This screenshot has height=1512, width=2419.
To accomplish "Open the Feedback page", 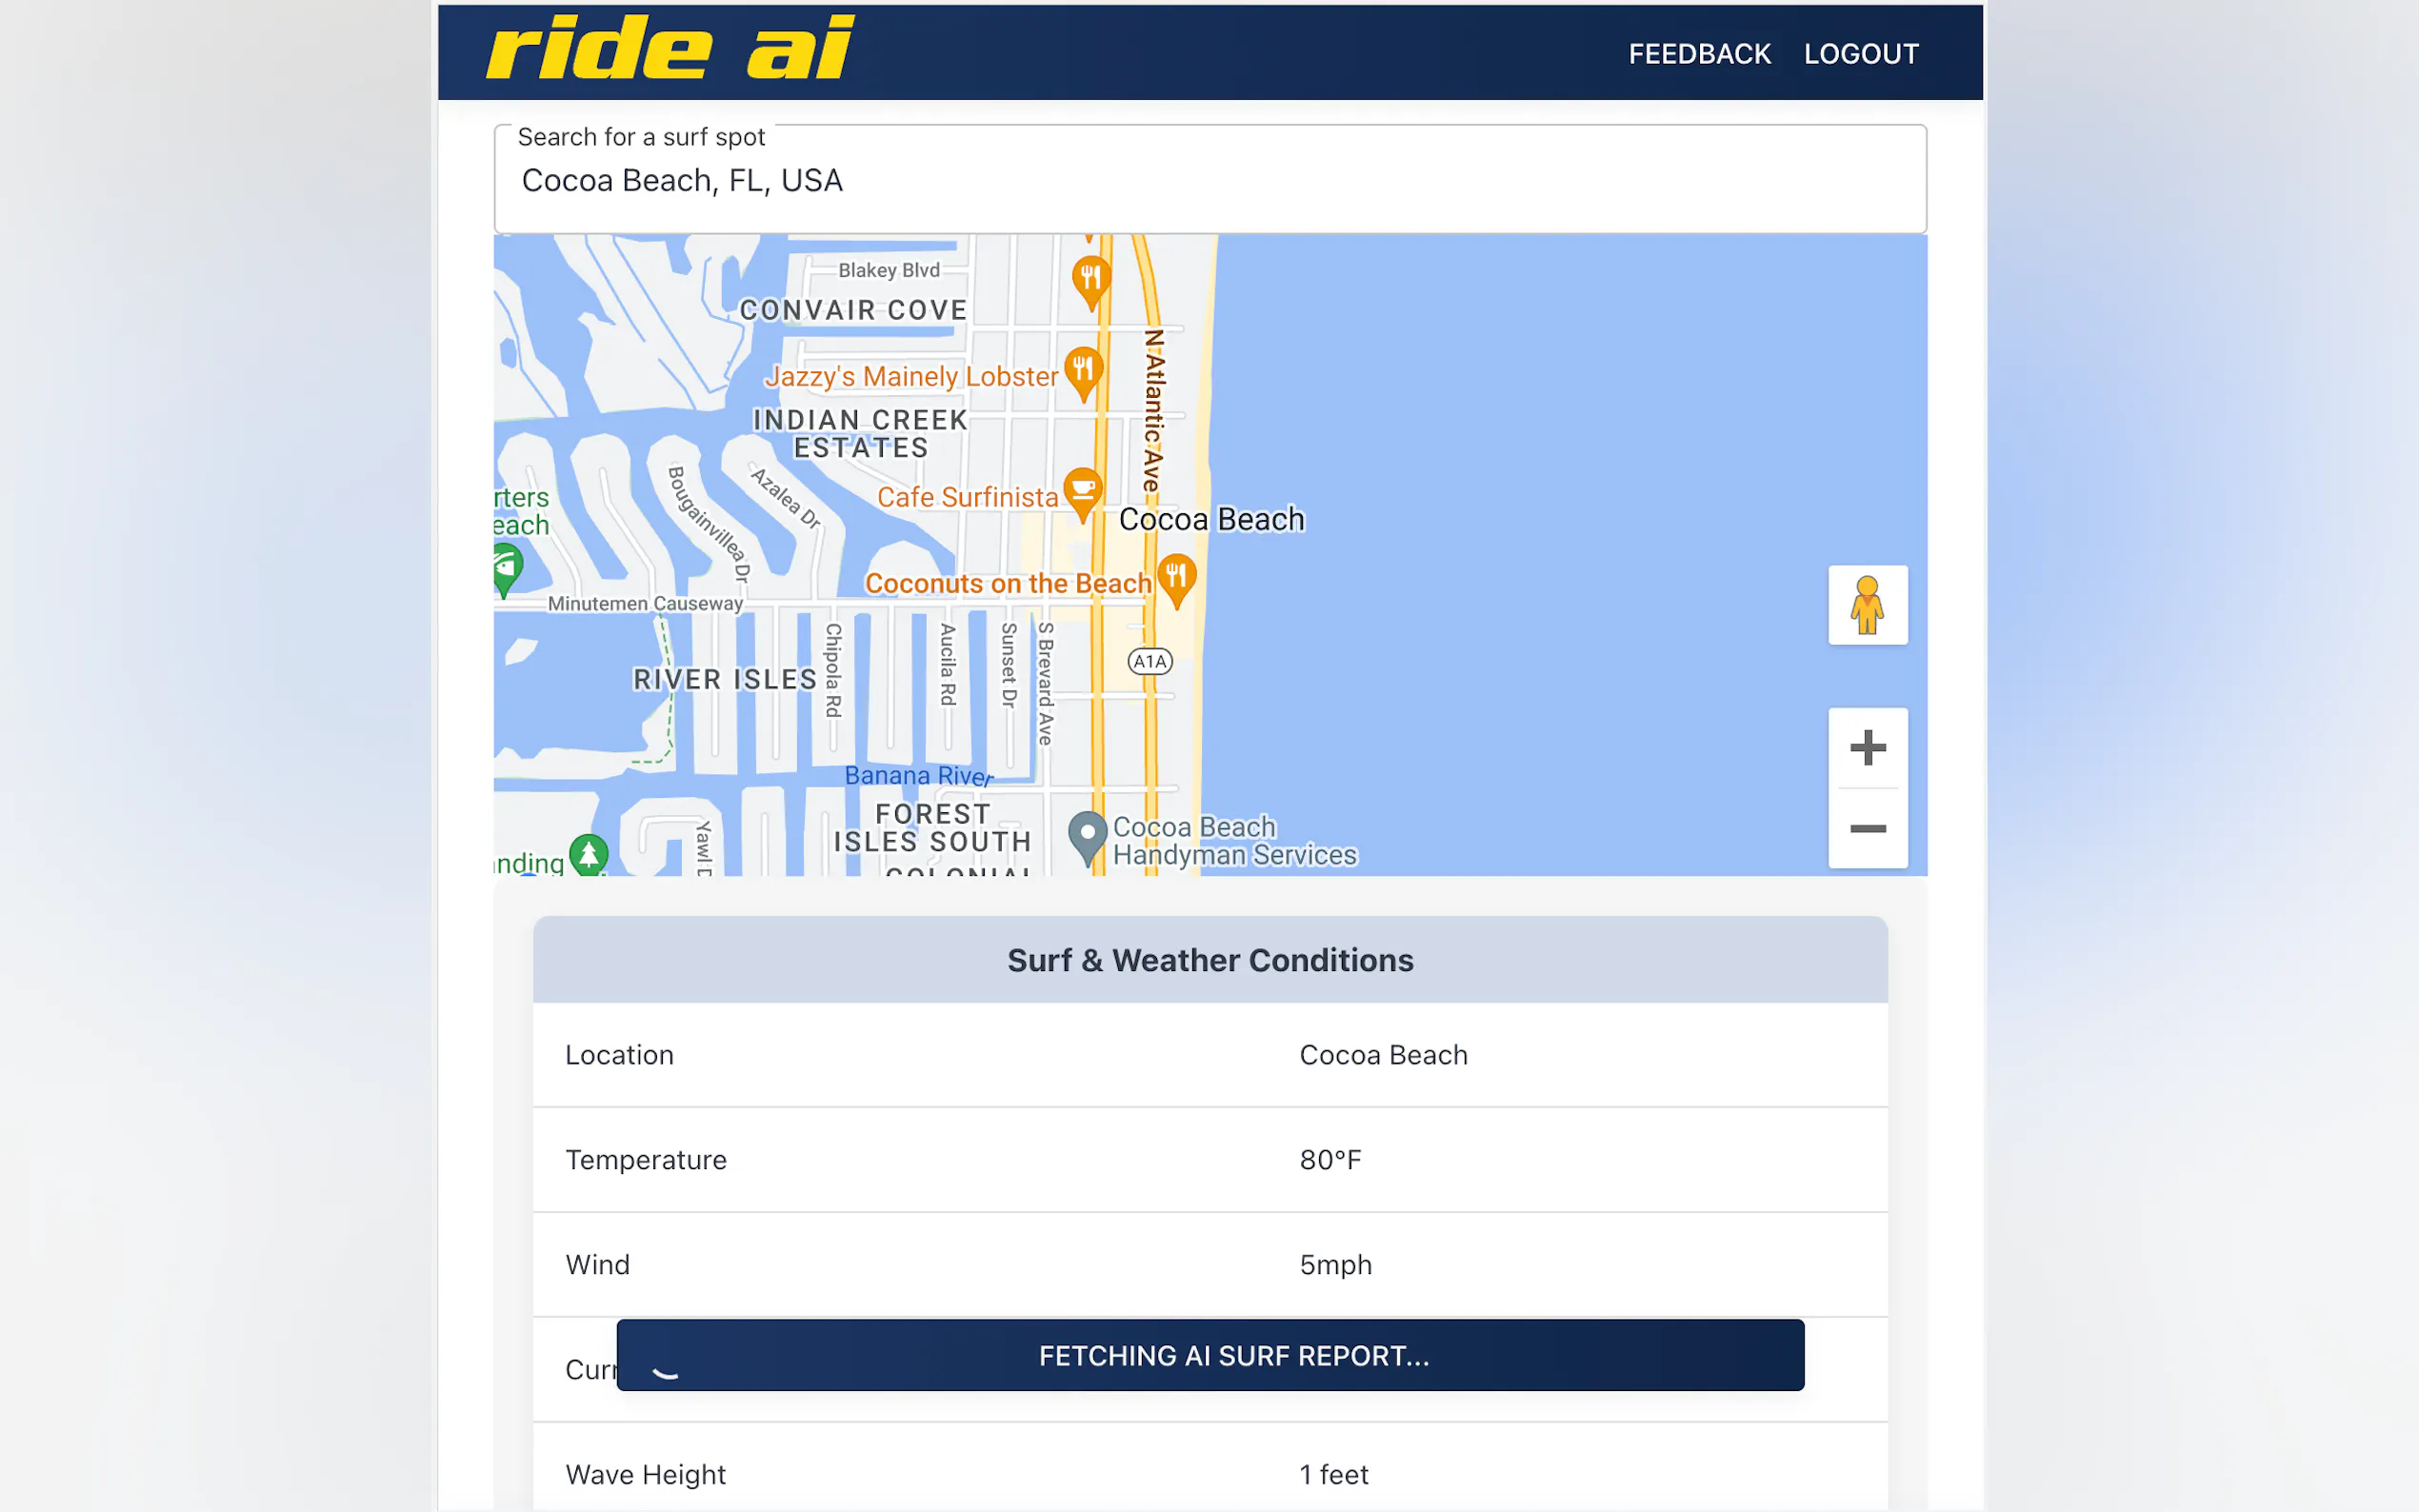I will tap(1698, 54).
